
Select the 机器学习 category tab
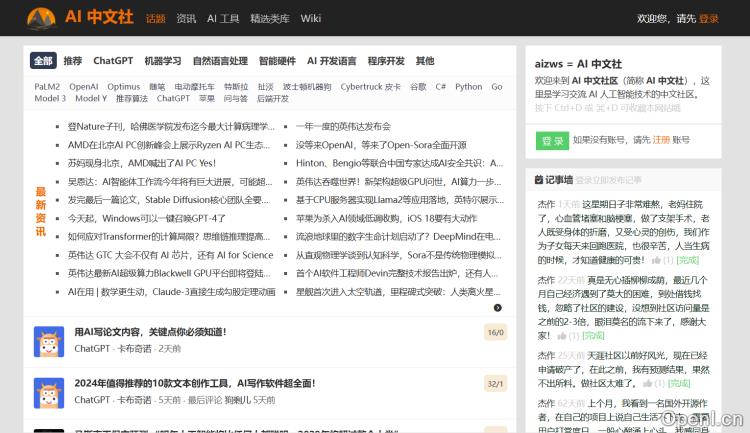pos(163,61)
